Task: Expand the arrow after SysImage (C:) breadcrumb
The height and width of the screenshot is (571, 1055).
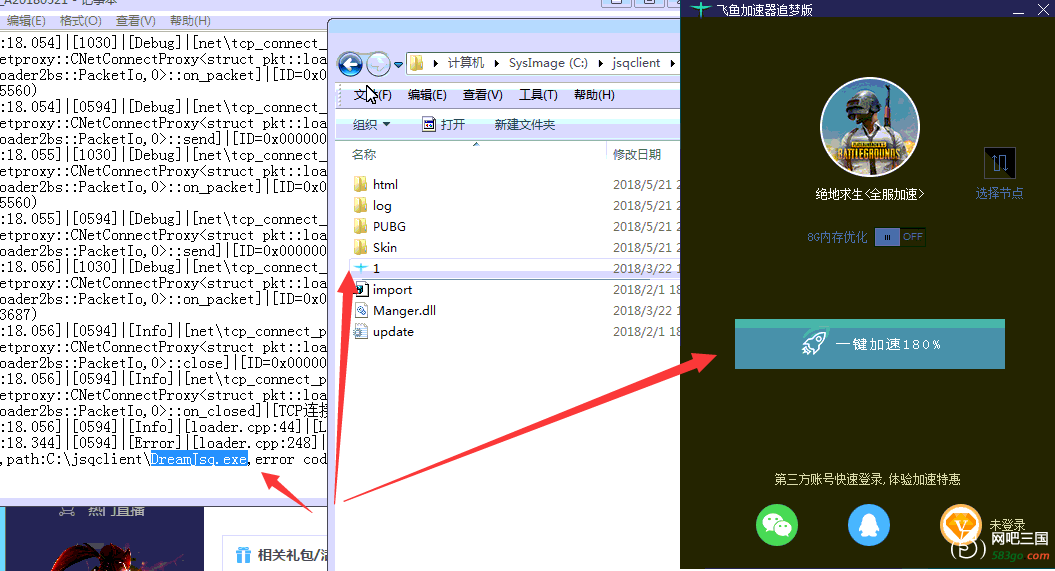Action: (x=599, y=63)
